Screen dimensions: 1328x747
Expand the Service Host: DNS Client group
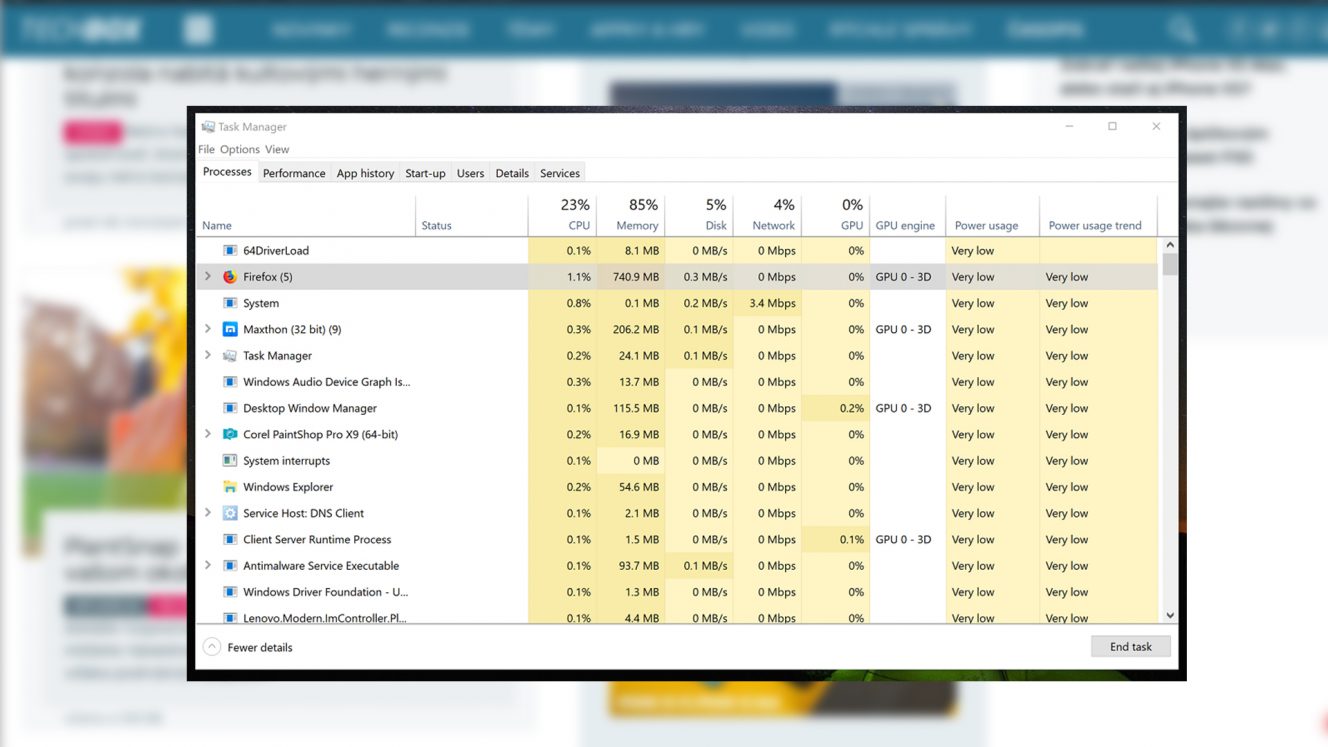click(x=208, y=513)
